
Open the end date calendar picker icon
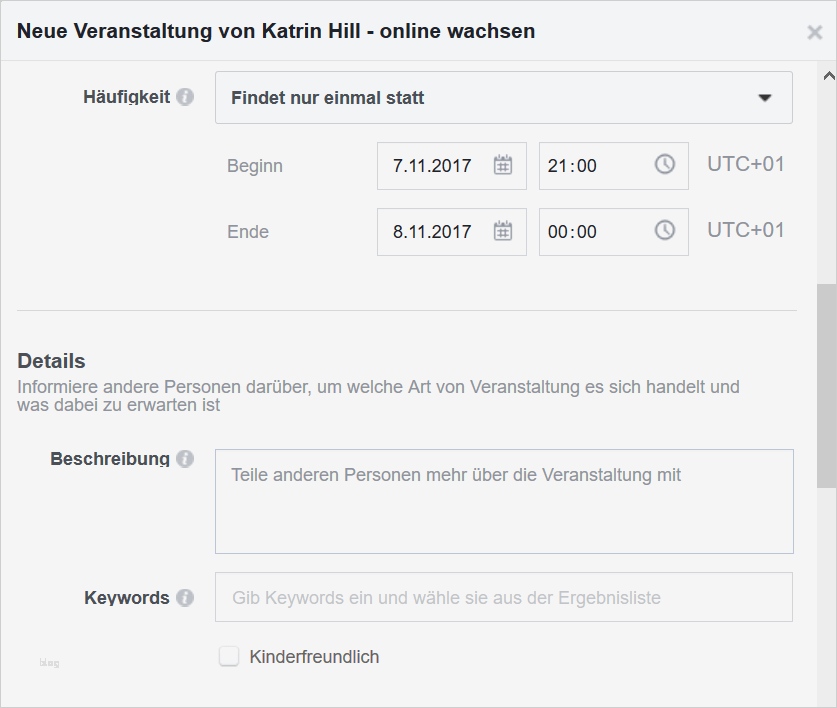point(502,231)
